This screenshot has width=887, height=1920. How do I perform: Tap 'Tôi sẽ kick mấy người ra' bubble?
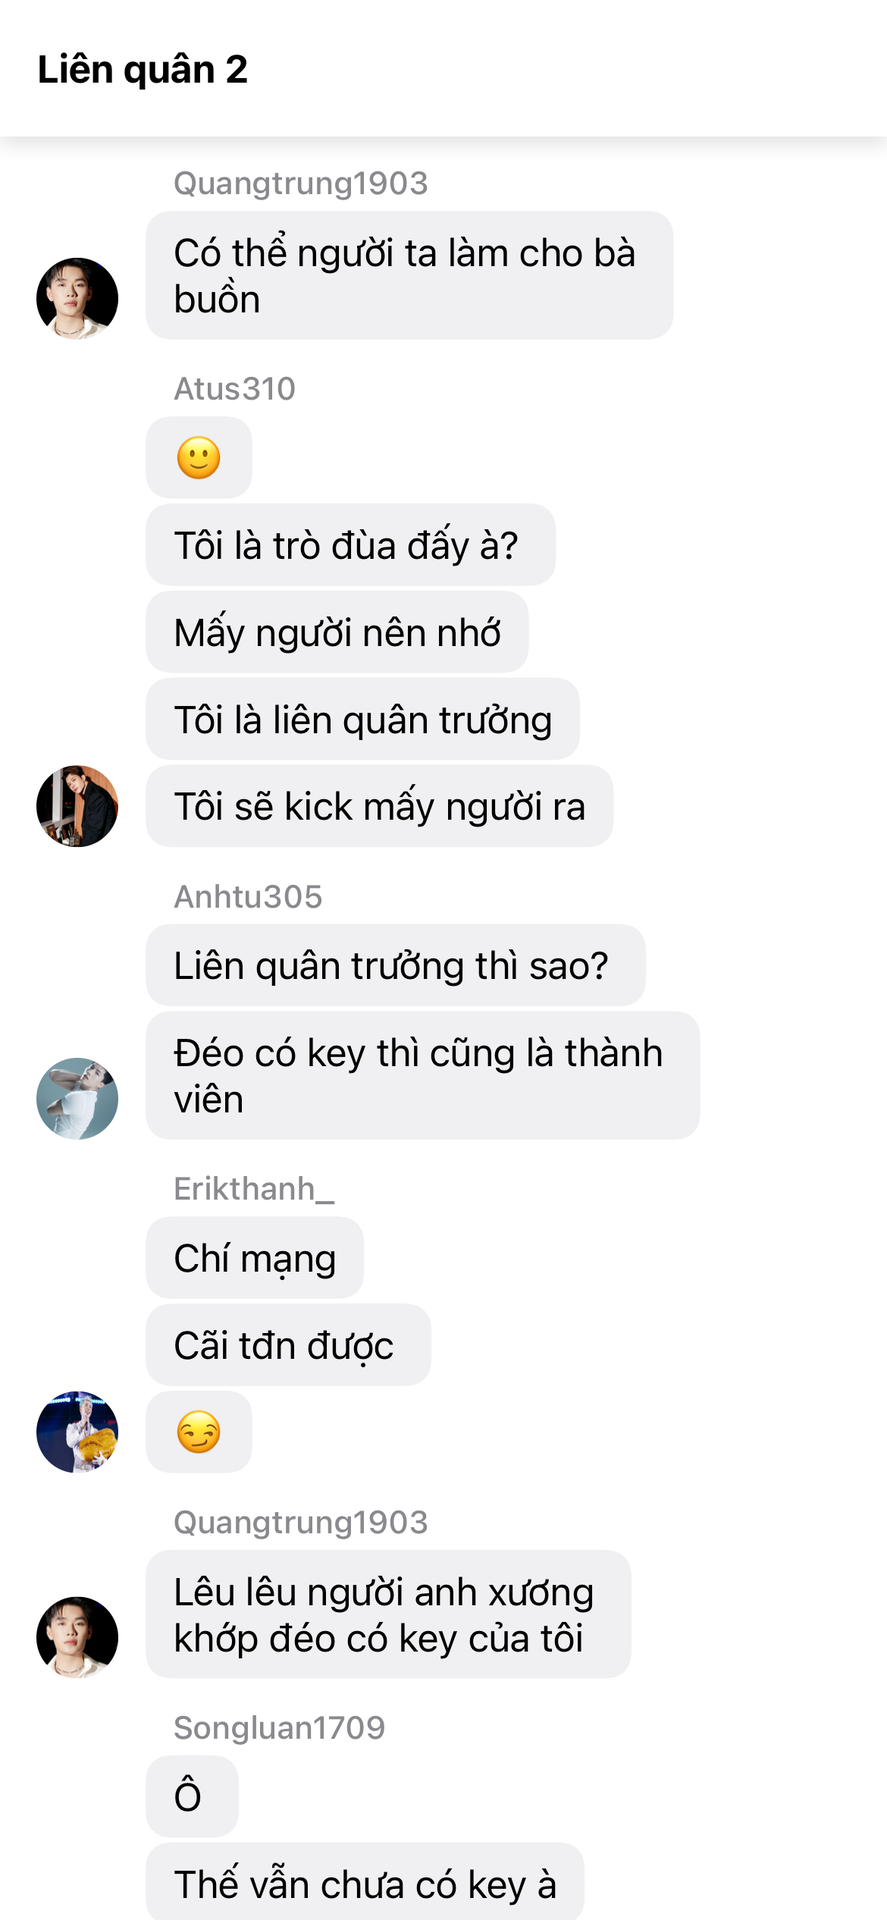(x=380, y=806)
